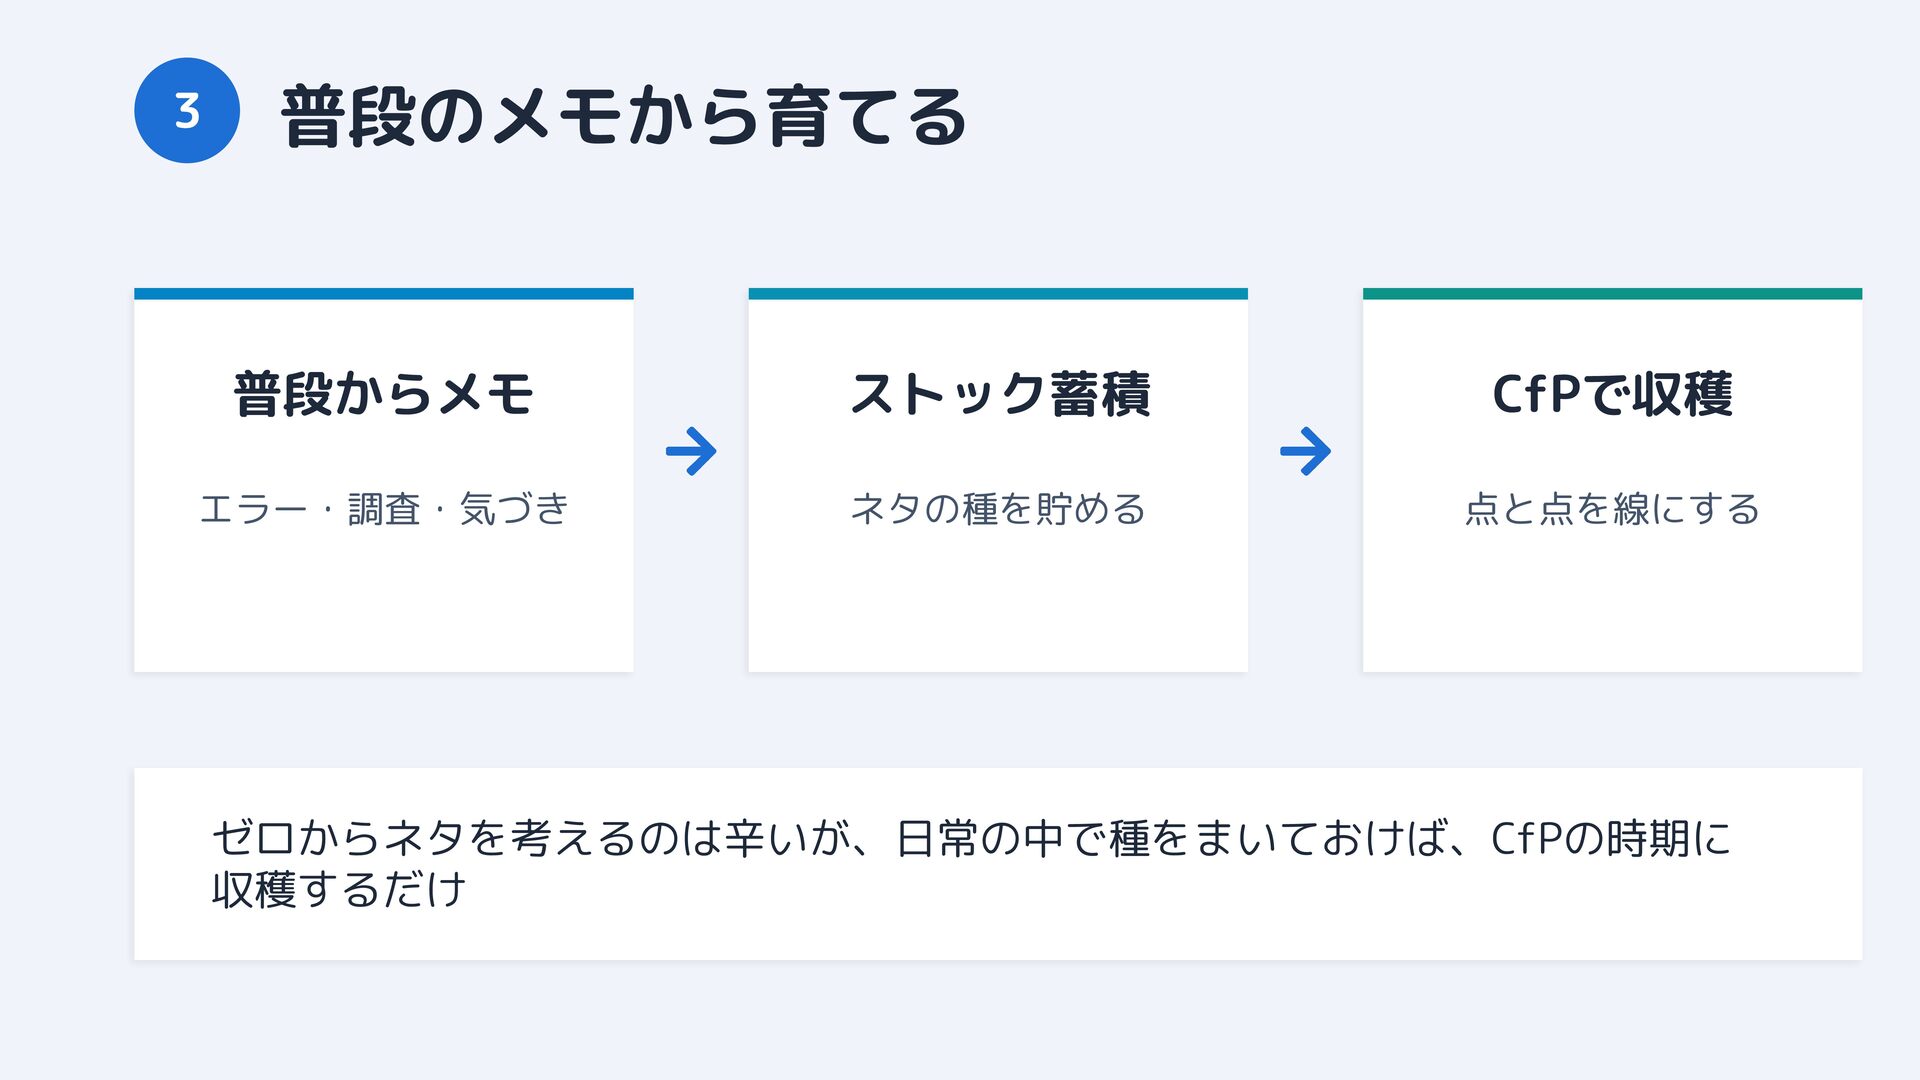Click the CfPの時期に text in summary box
The height and width of the screenshot is (1080, 1920).
coord(1610,838)
